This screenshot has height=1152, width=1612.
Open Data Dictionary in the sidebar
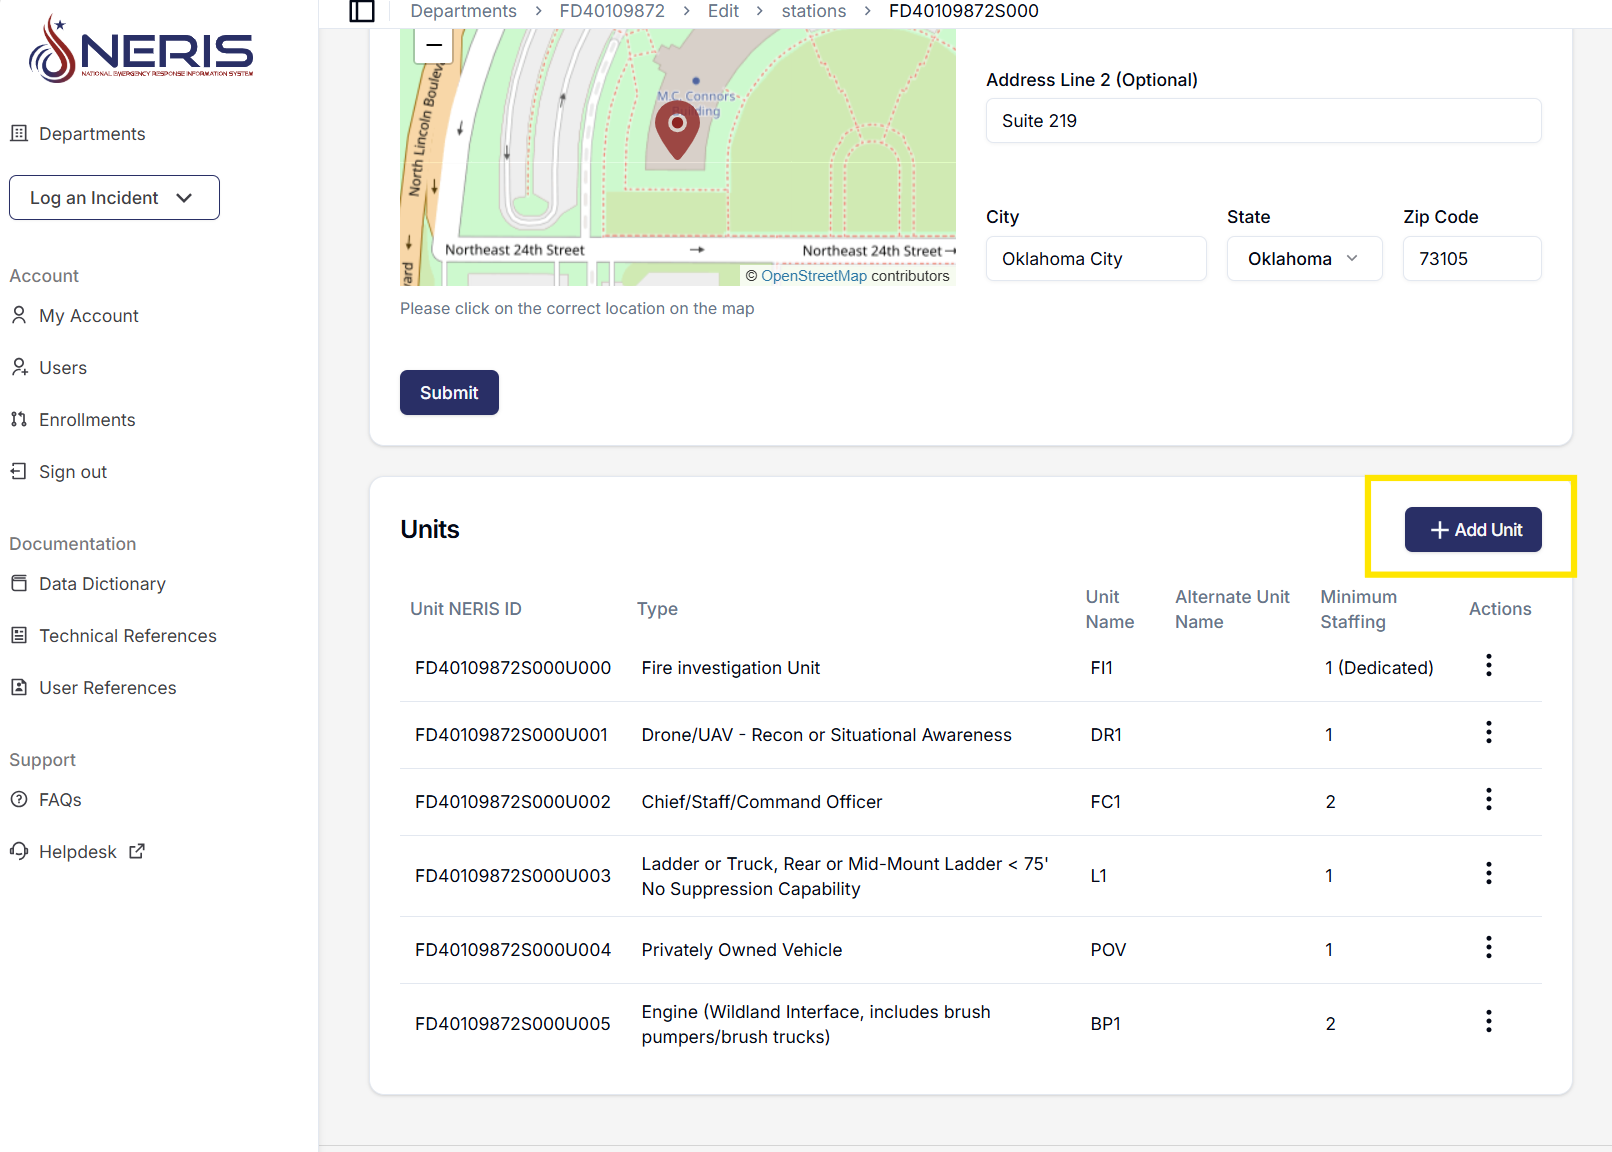click(x=101, y=584)
